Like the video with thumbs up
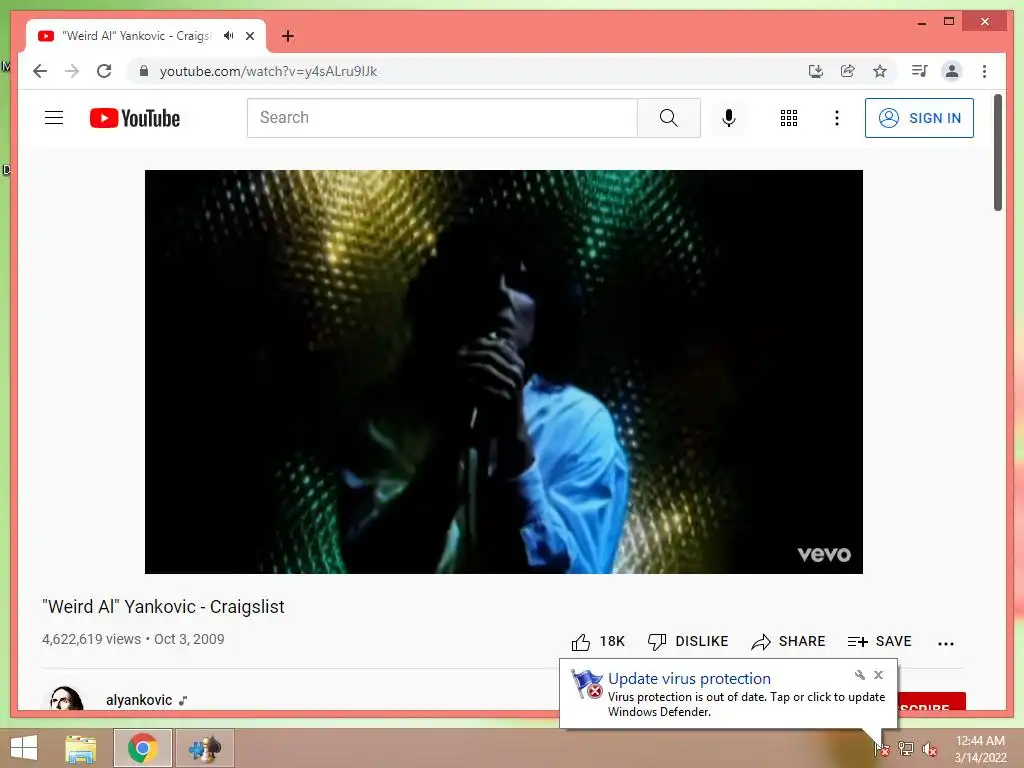Image resolution: width=1024 pixels, height=768 pixels. coord(598,642)
